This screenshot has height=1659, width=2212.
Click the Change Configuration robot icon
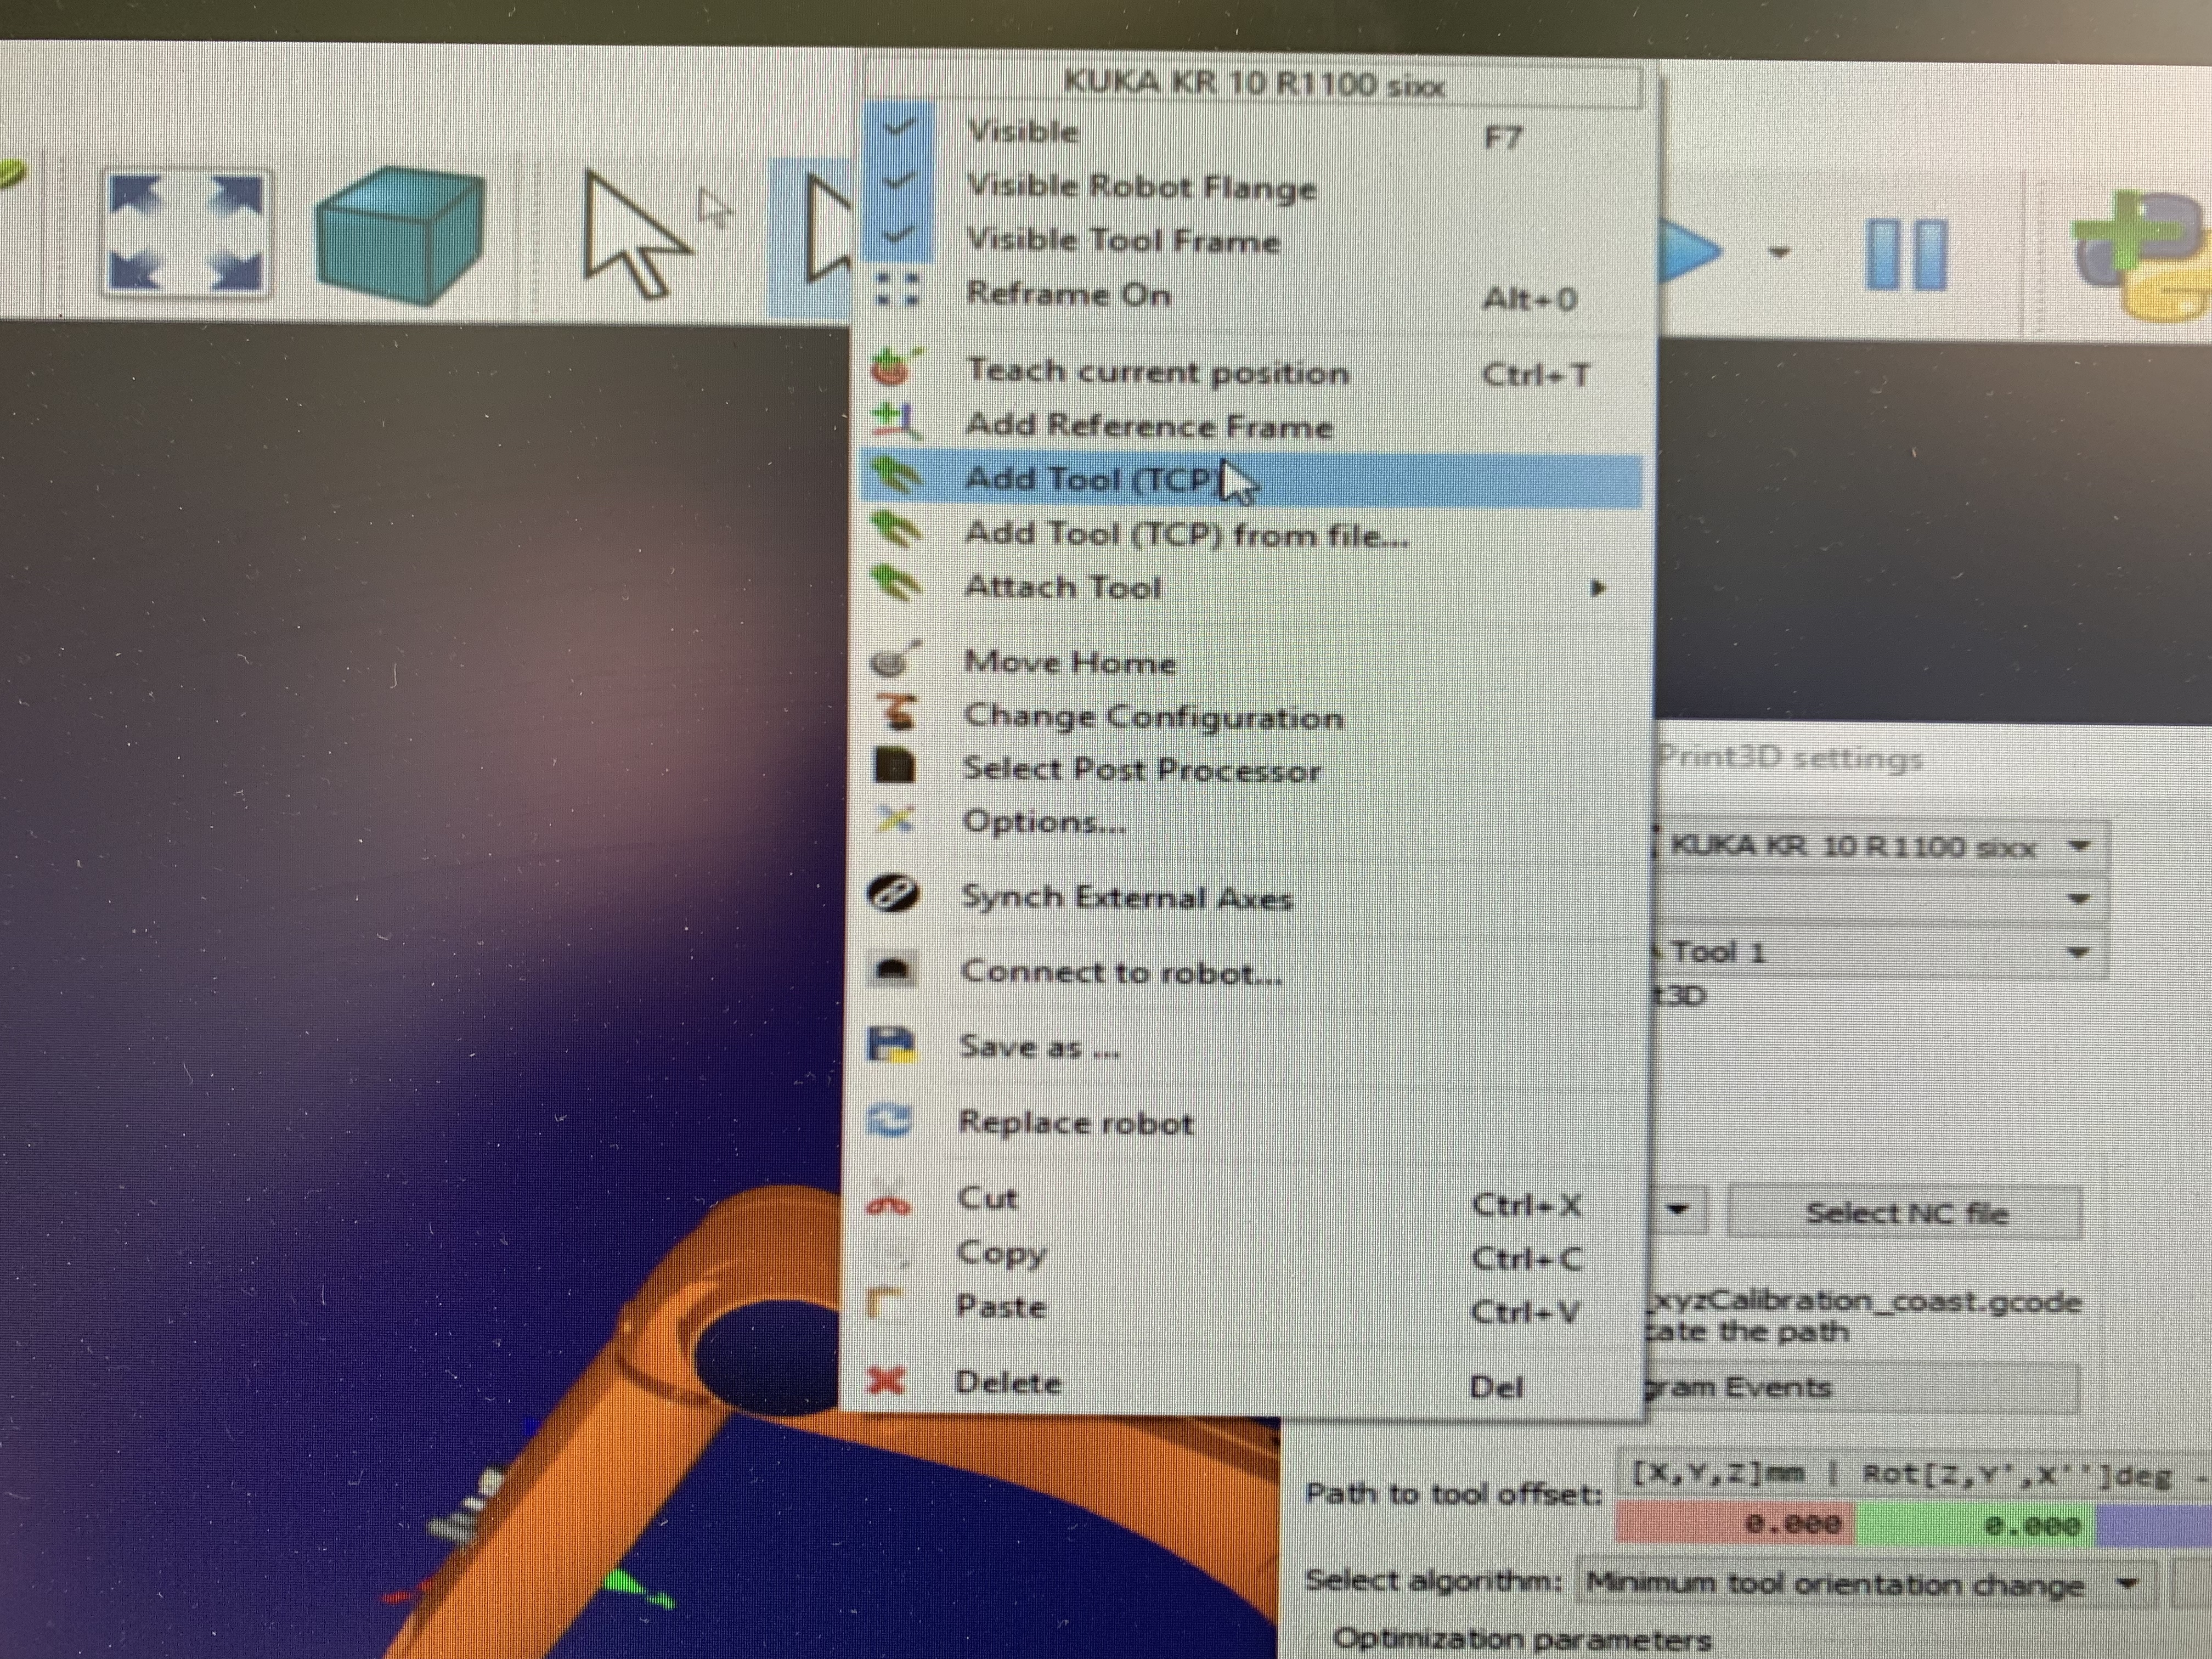pyautogui.click(x=896, y=712)
